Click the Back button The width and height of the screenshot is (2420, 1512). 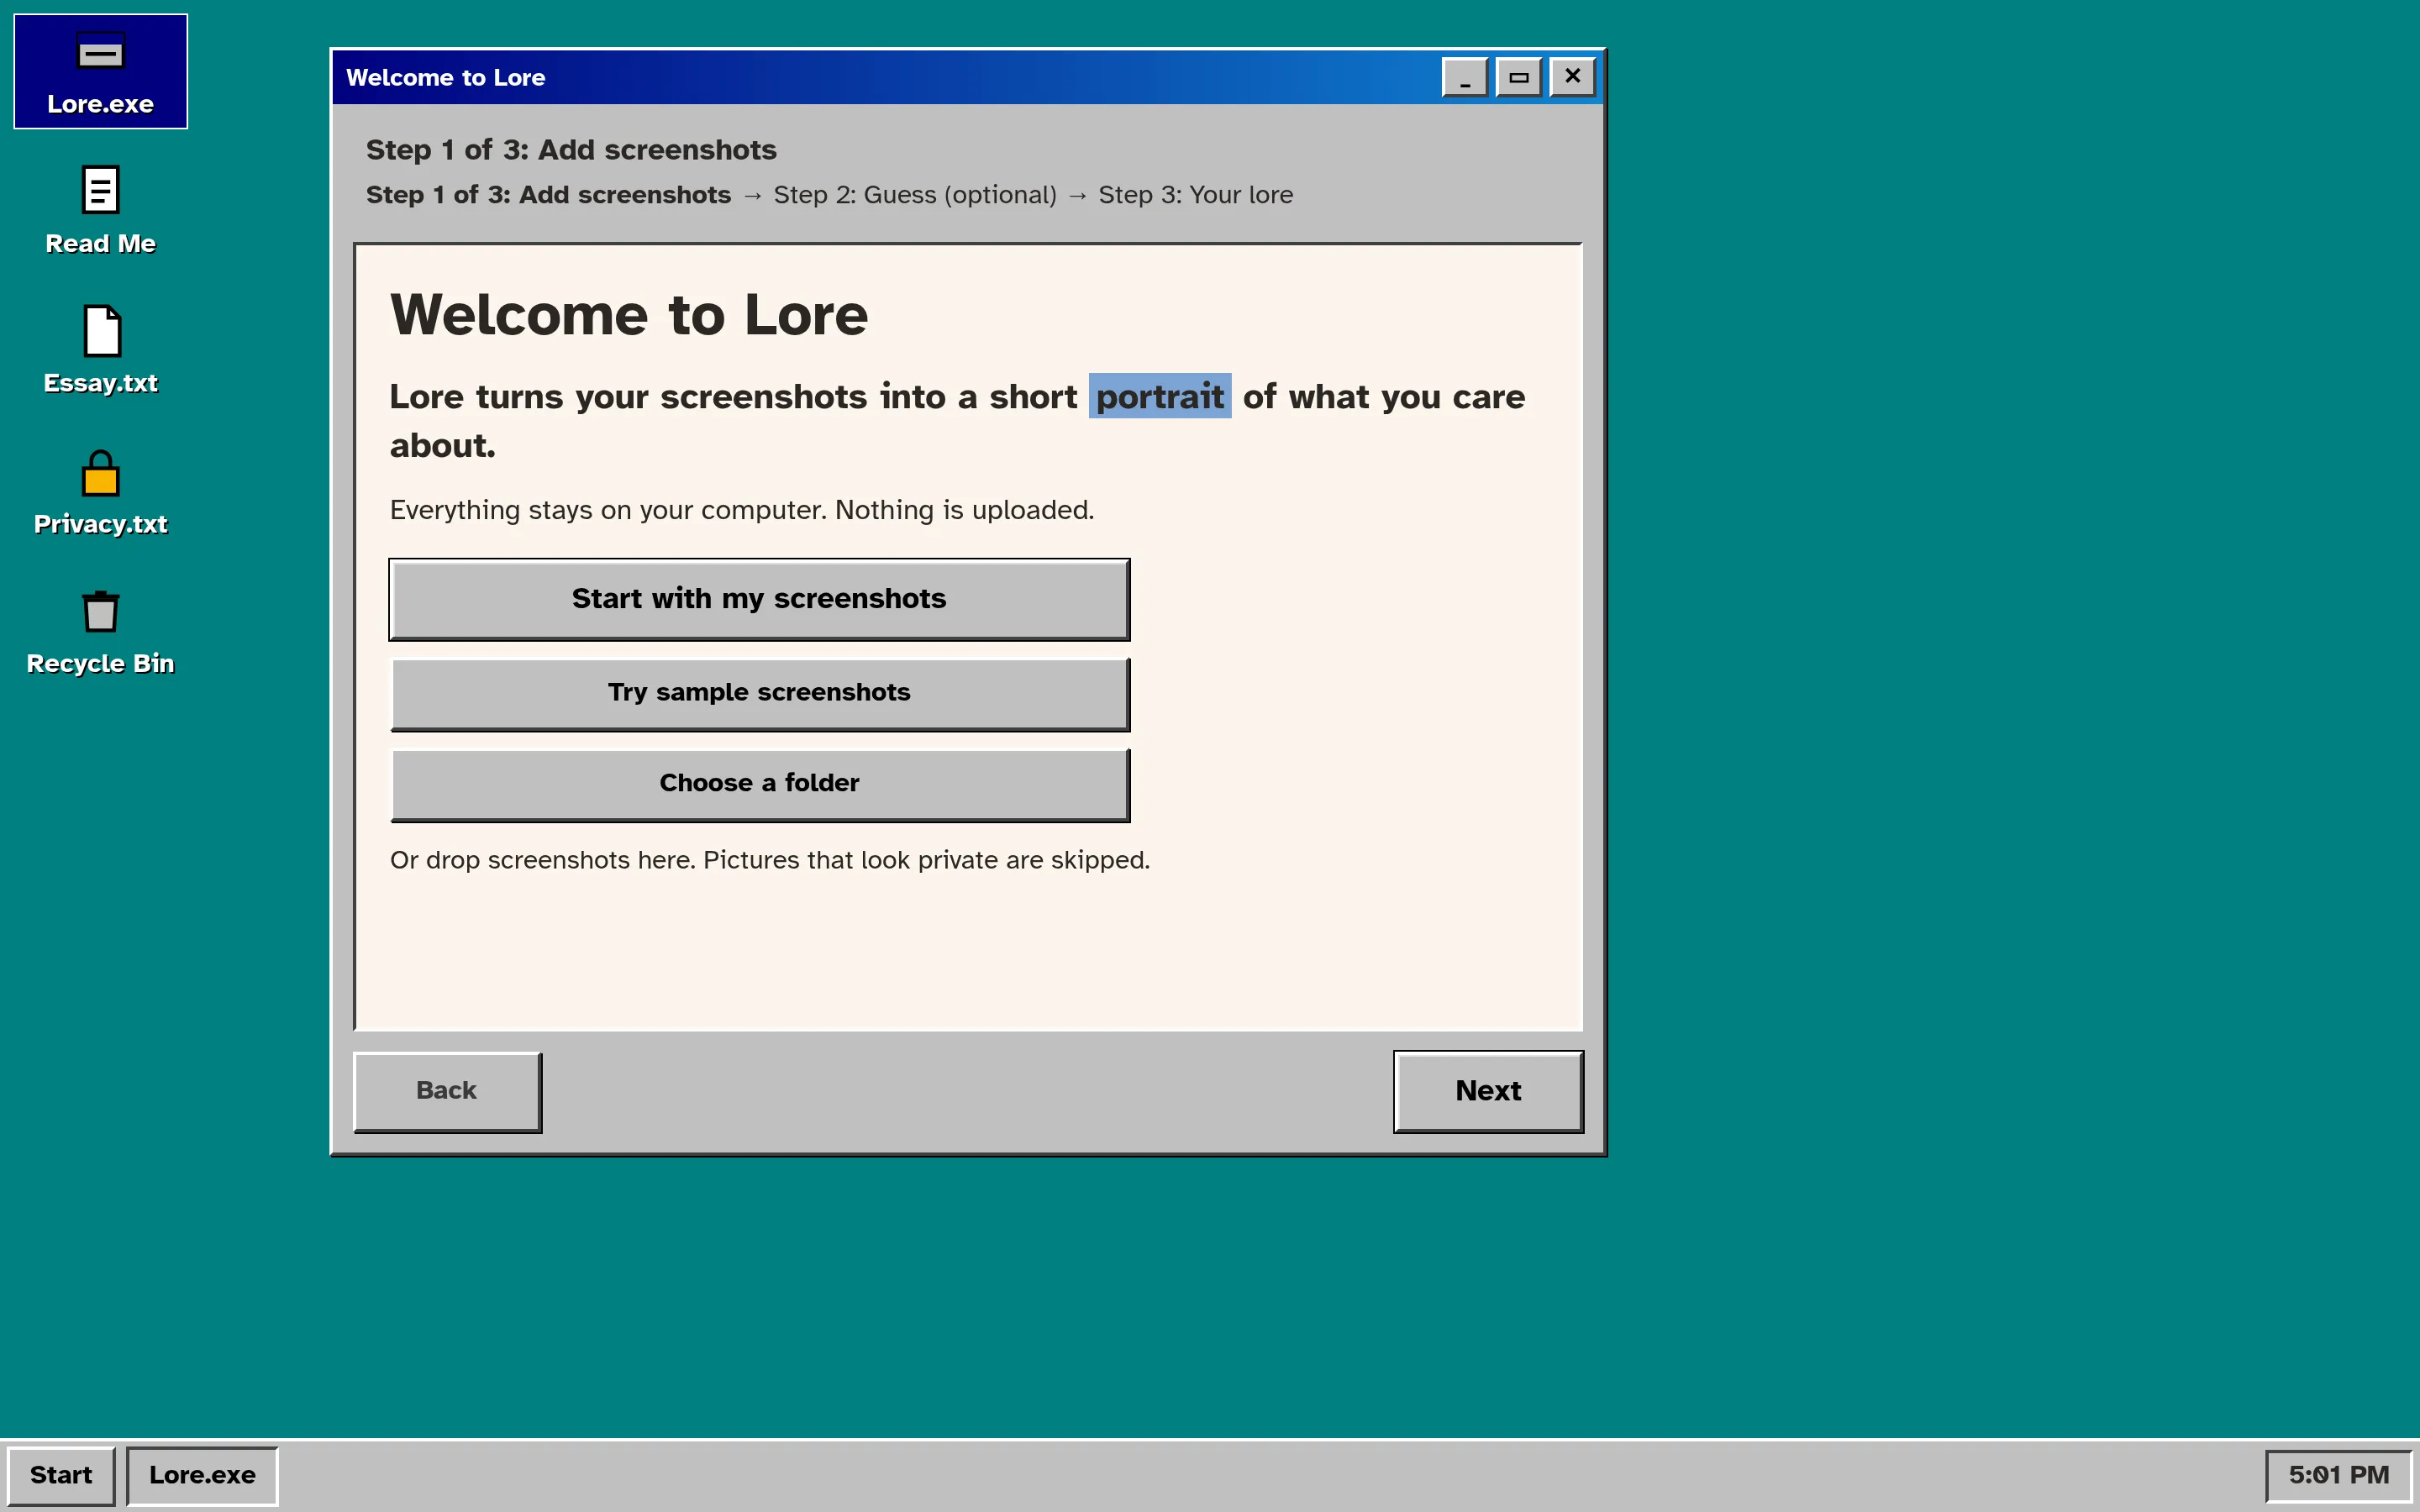click(x=447, y=1091)
